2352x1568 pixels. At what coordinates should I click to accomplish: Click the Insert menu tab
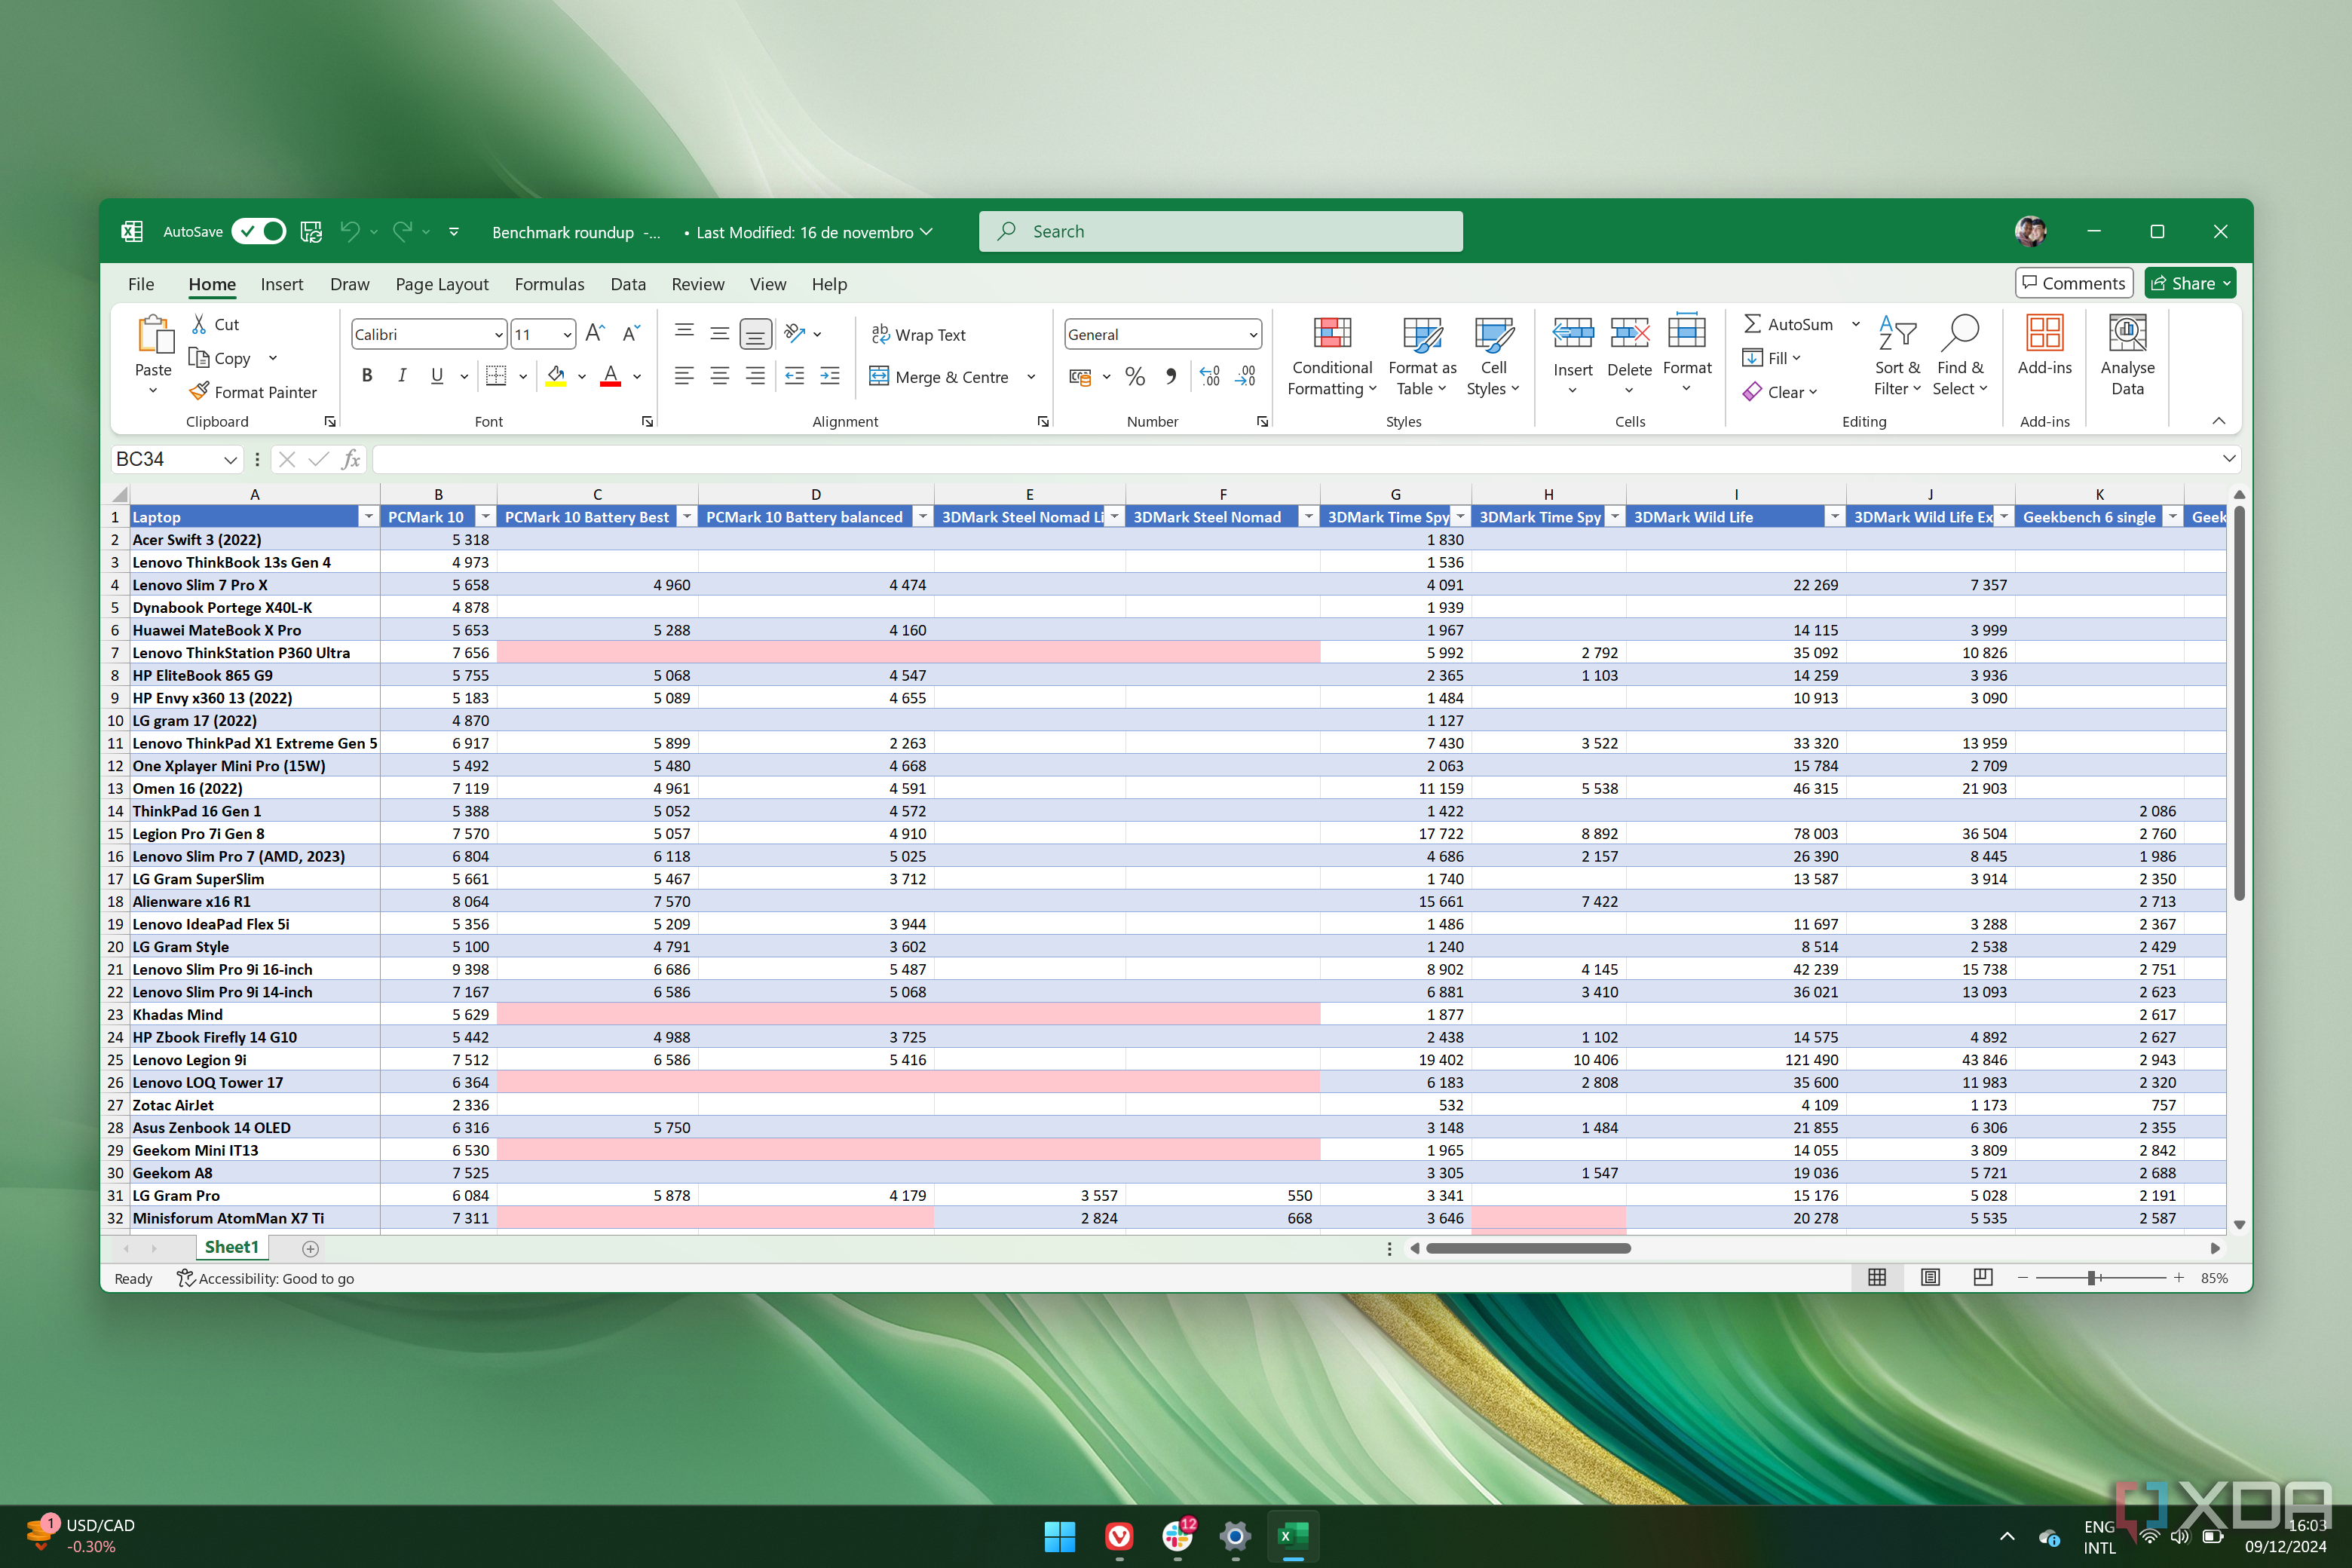[278, 282]
